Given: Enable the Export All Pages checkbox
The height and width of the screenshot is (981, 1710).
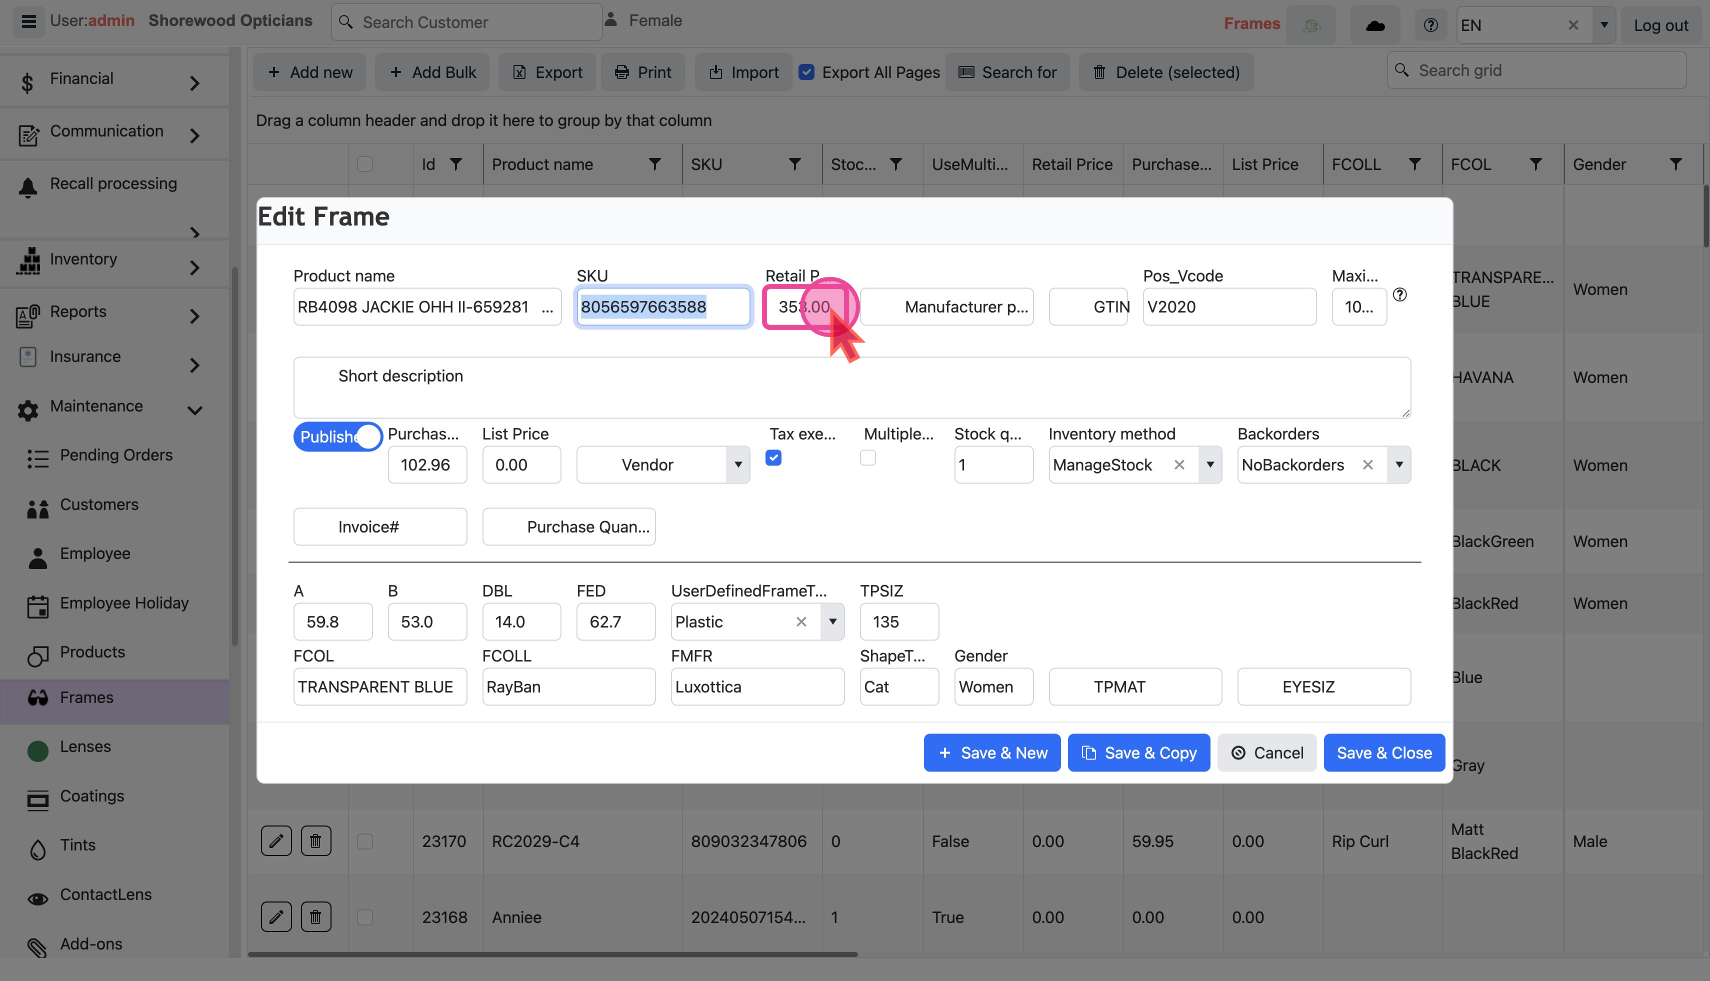Looking at the screenshot, I should [807, 72].
